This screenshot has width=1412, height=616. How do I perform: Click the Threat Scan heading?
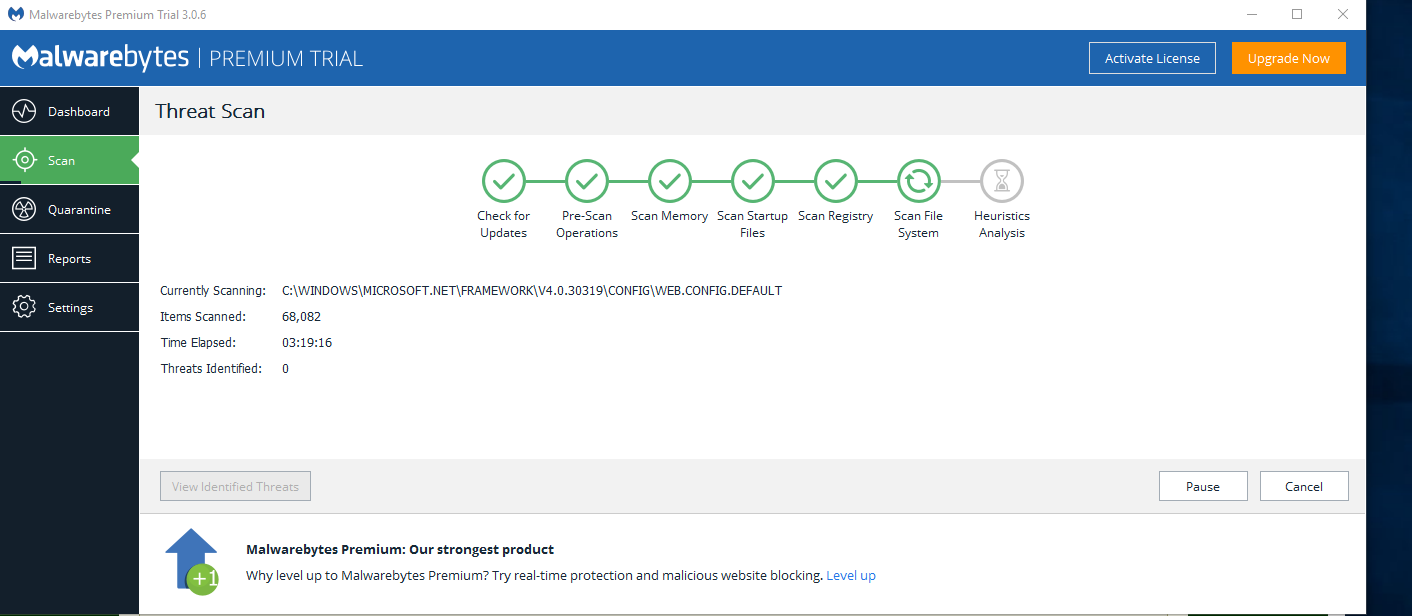210,111
